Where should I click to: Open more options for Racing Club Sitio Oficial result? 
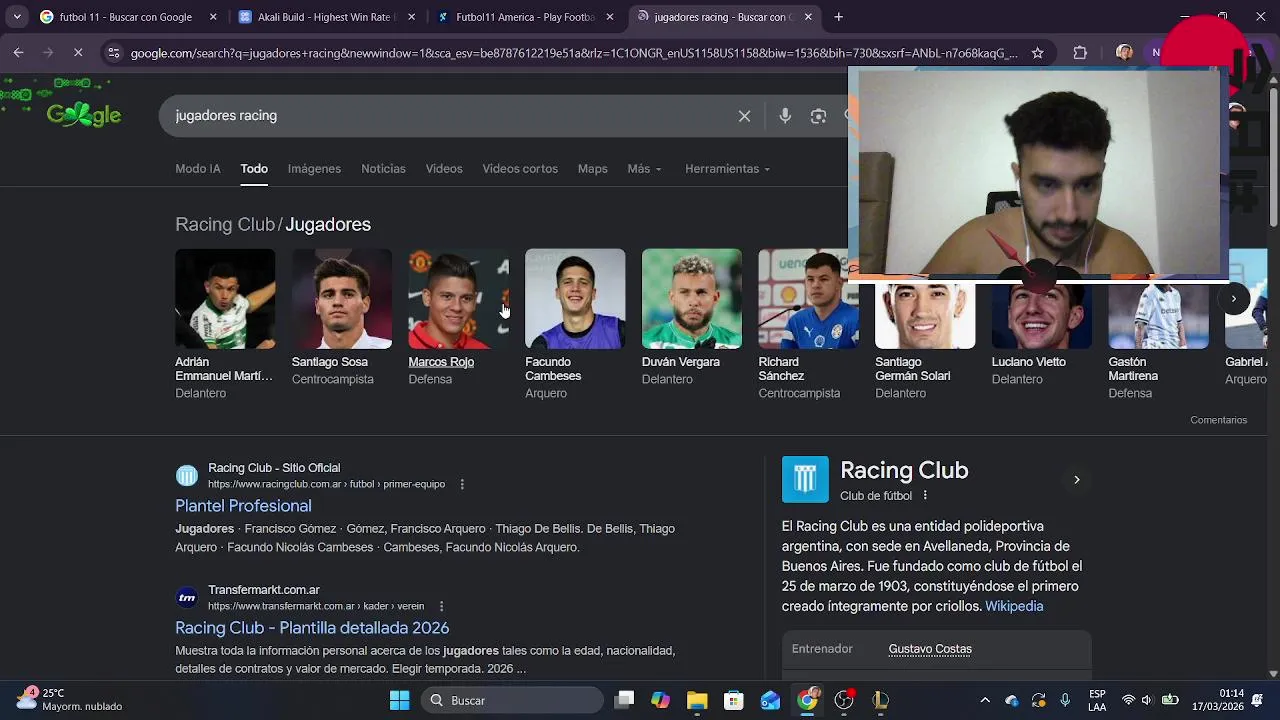tap(462, 484)
